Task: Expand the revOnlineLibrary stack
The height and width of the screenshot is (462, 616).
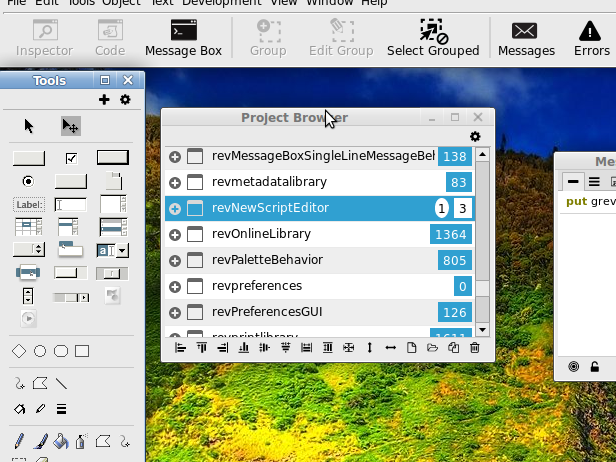Action: pos(175,235)
